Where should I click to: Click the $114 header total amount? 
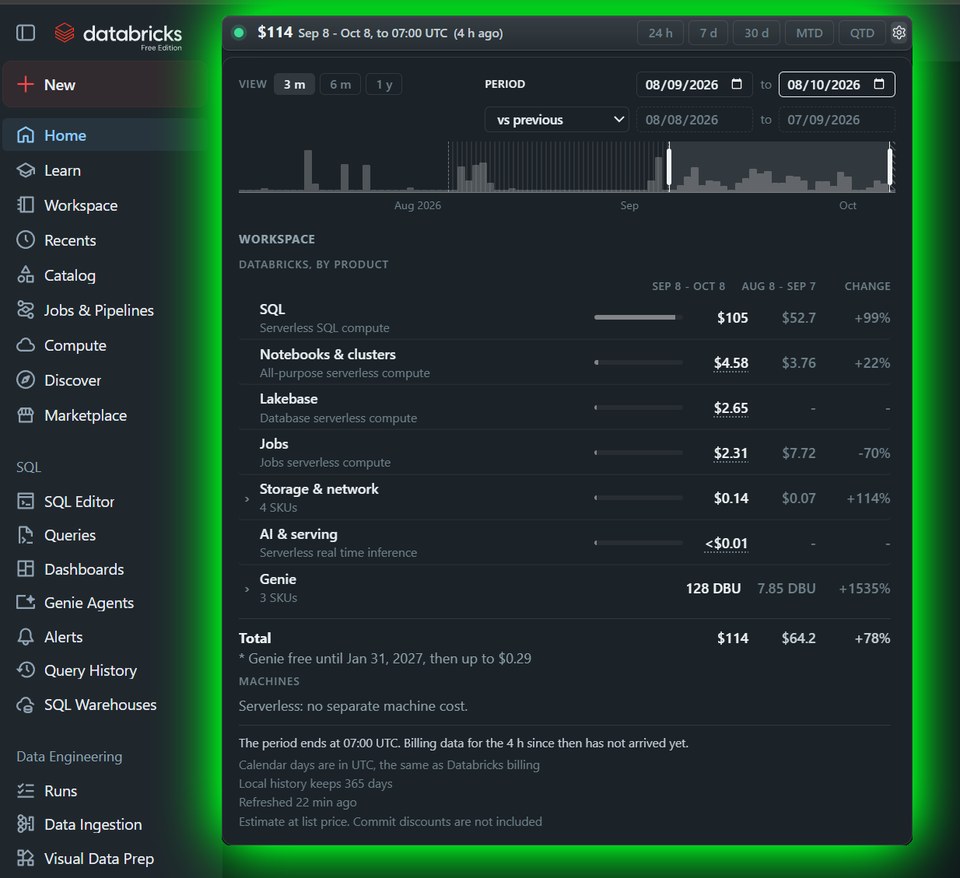pos(275,32)
